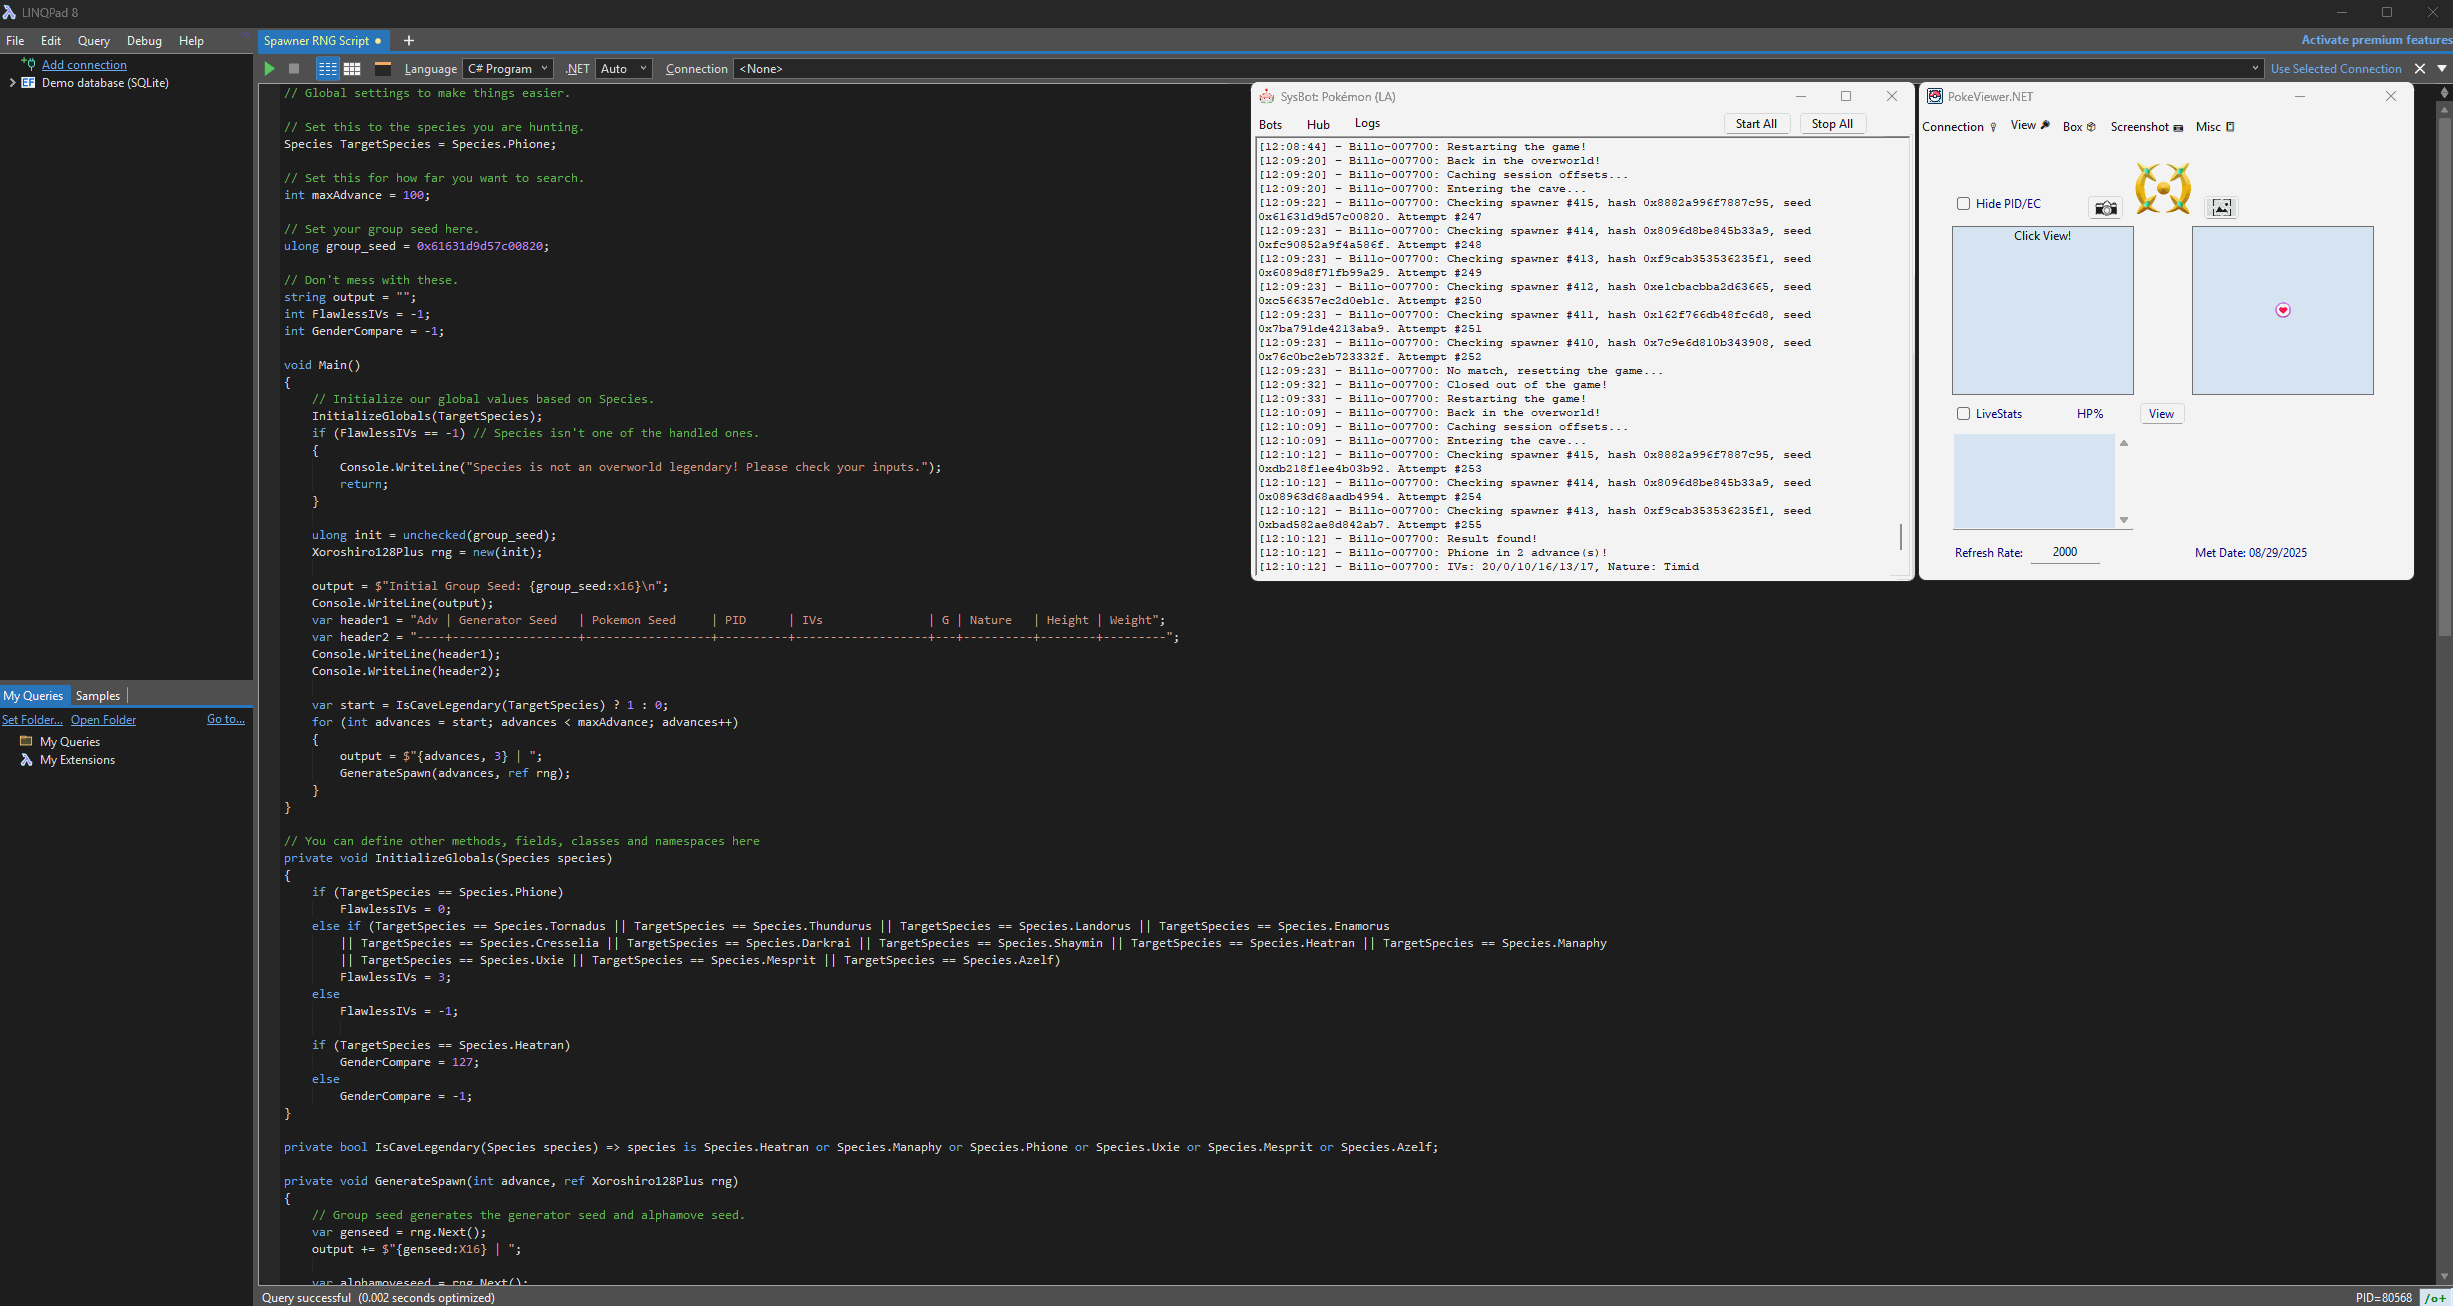Toggle the results panel layout icon
The width and height of the screenshot is (2453, 1306).
click(382, 68)
